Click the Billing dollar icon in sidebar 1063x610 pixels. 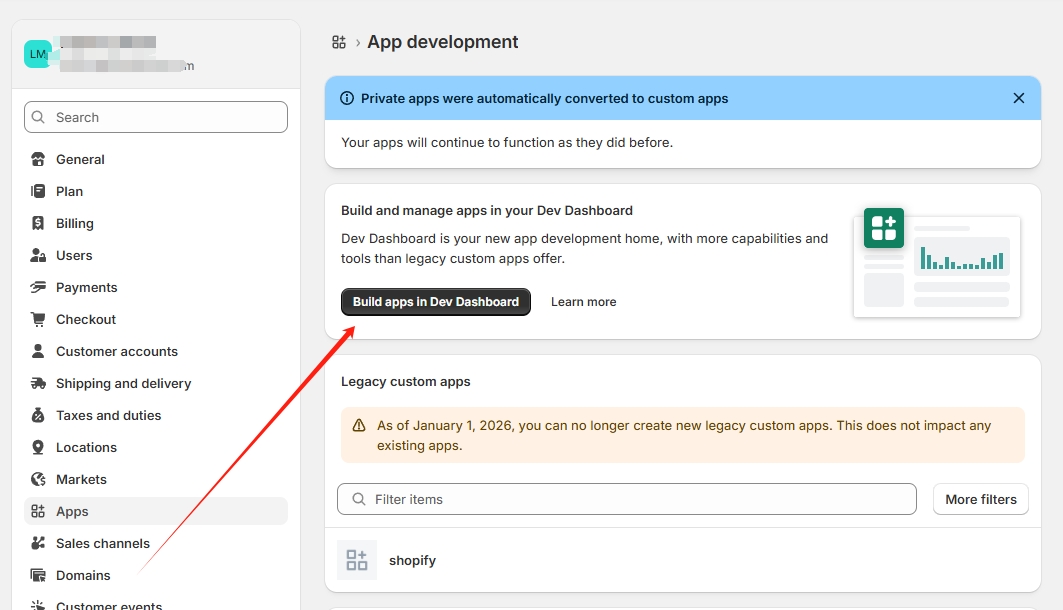(x=38, y=224)
